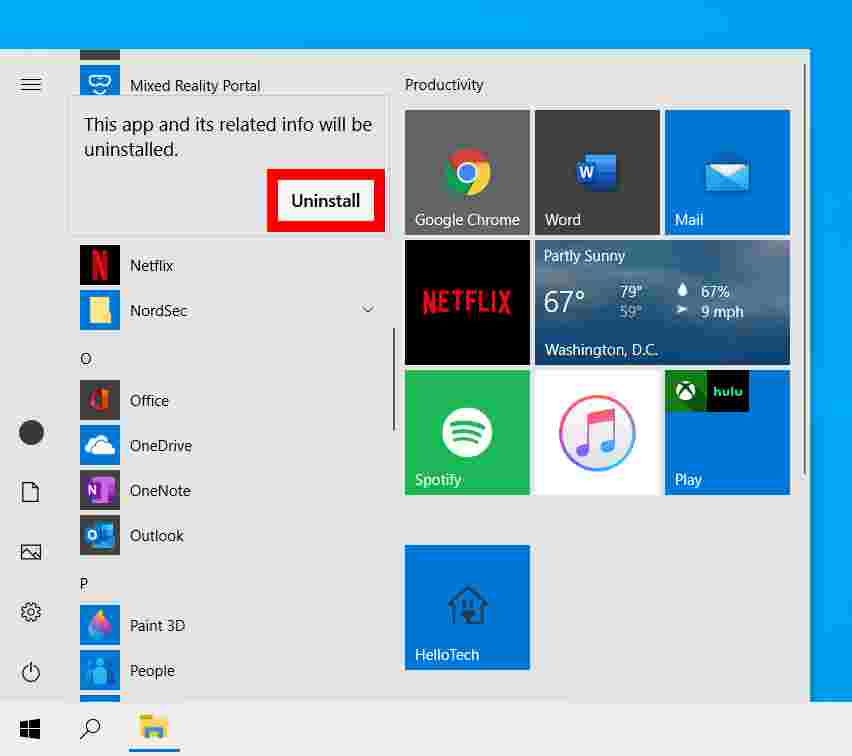
Task: Open the Pictures sidebar icon
Action: click(31, 552)
